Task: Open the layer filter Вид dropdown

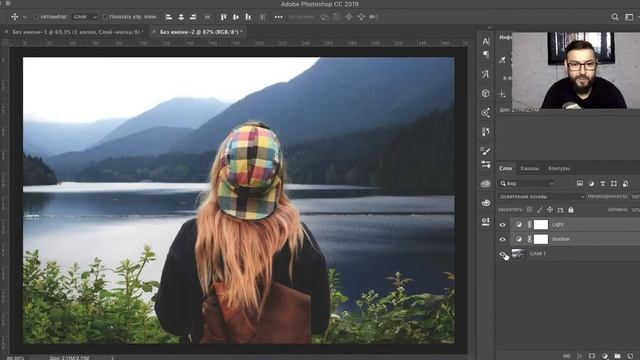Action: click(527, 184)
